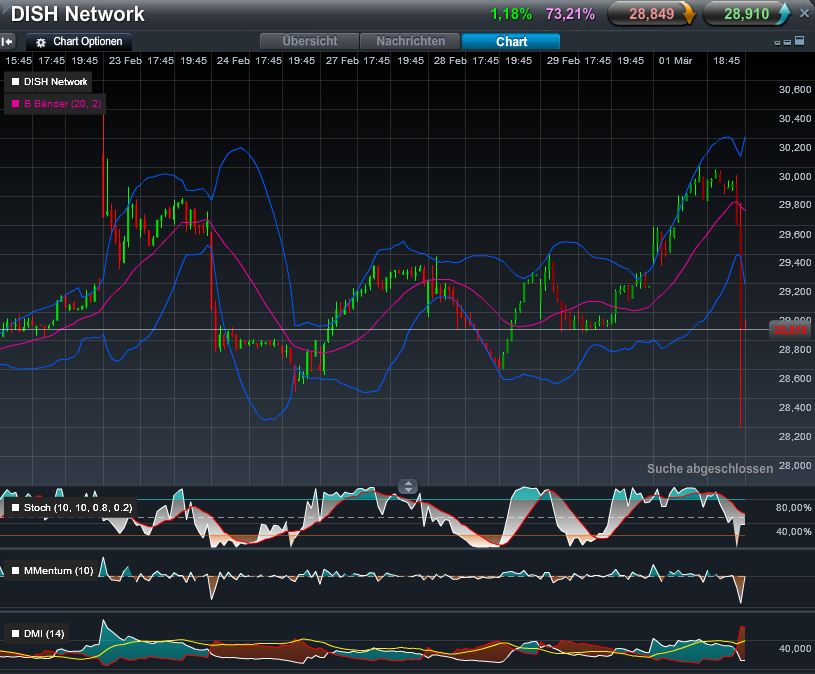Open the Chart Optionen menu
815x674 pixels.
78,42
